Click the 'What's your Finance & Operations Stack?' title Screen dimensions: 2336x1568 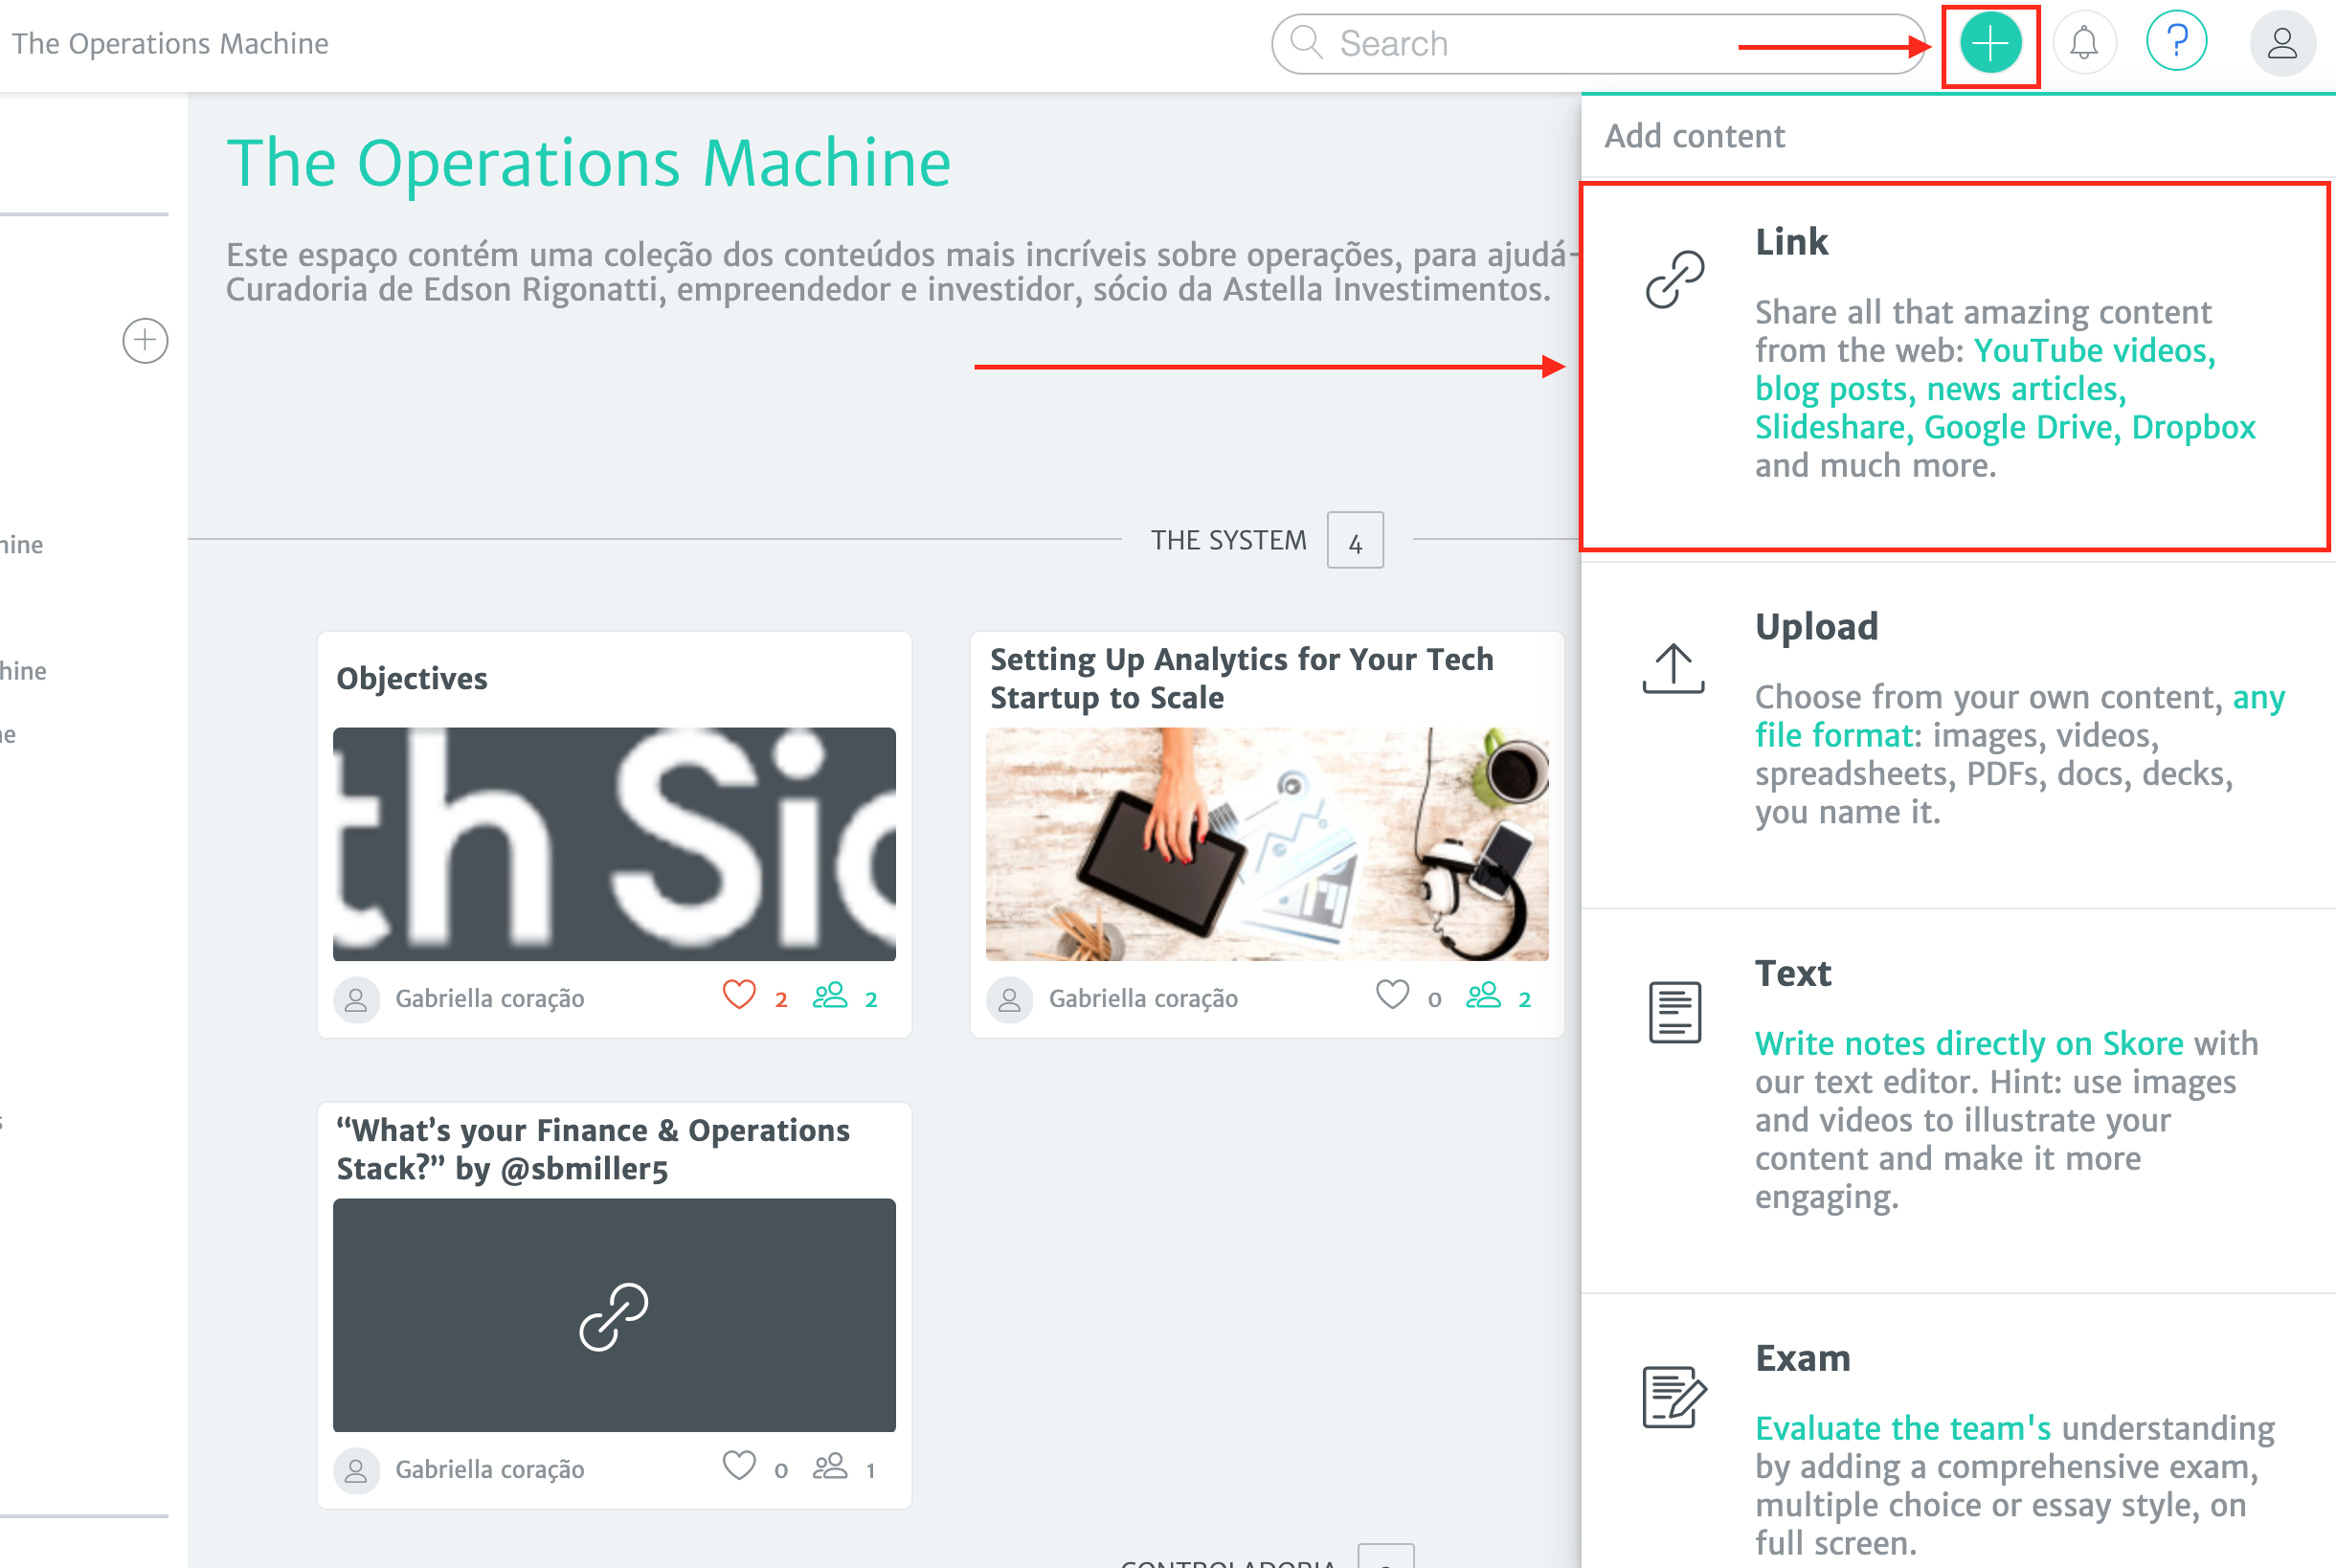pos(593,1150)
